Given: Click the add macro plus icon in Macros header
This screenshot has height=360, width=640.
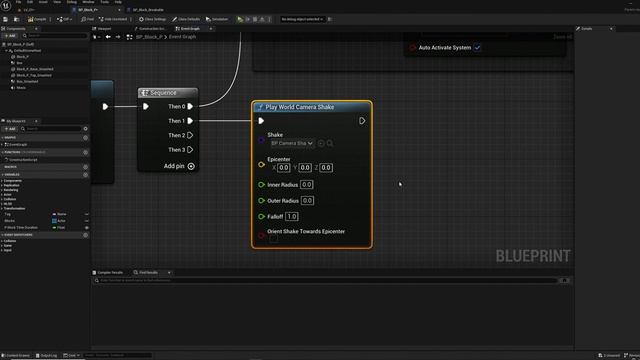Looking at the screenshot, I should point(85,167).
